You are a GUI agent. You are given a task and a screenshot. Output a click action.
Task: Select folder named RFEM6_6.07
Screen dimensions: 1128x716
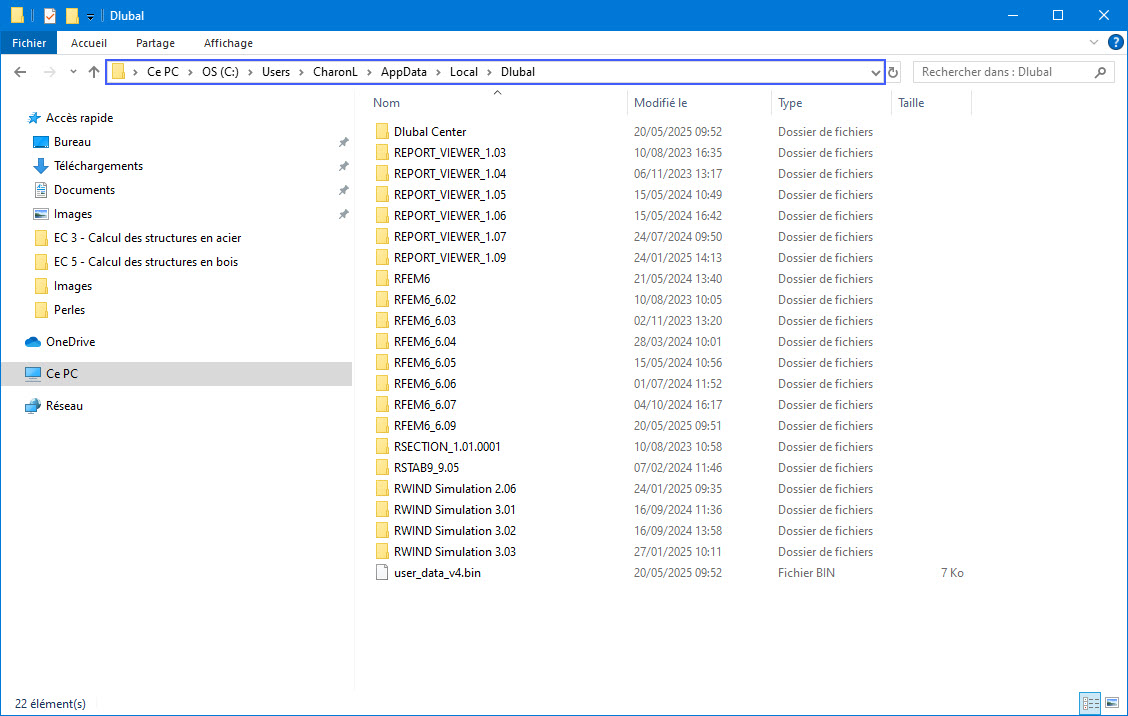point(424,404)
